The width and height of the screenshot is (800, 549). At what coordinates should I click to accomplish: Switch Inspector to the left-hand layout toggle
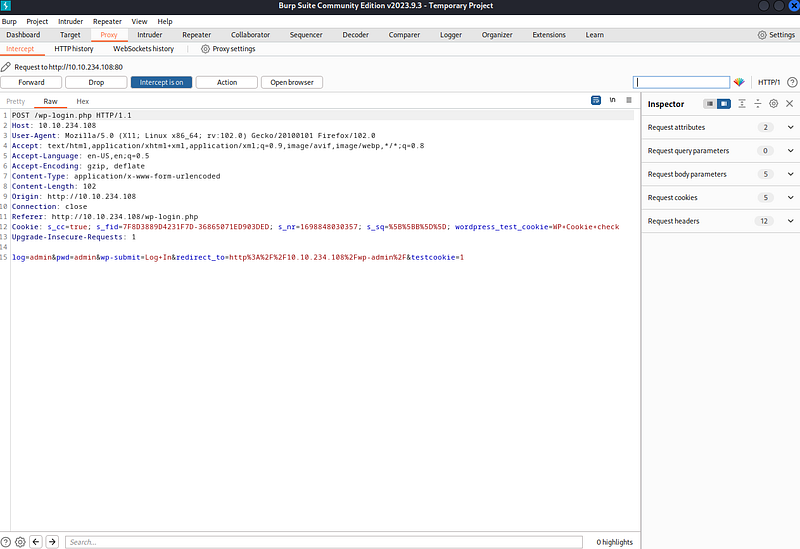coord(709,104)
